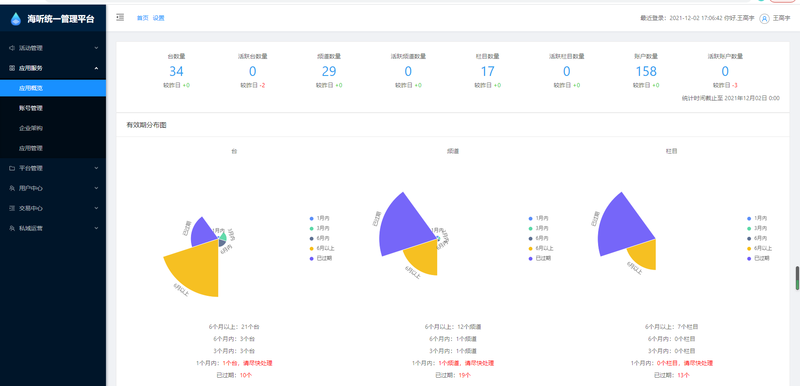Open the 企业架构 submenu item
This screenshot has width=800, height=386.
(53, 128)
